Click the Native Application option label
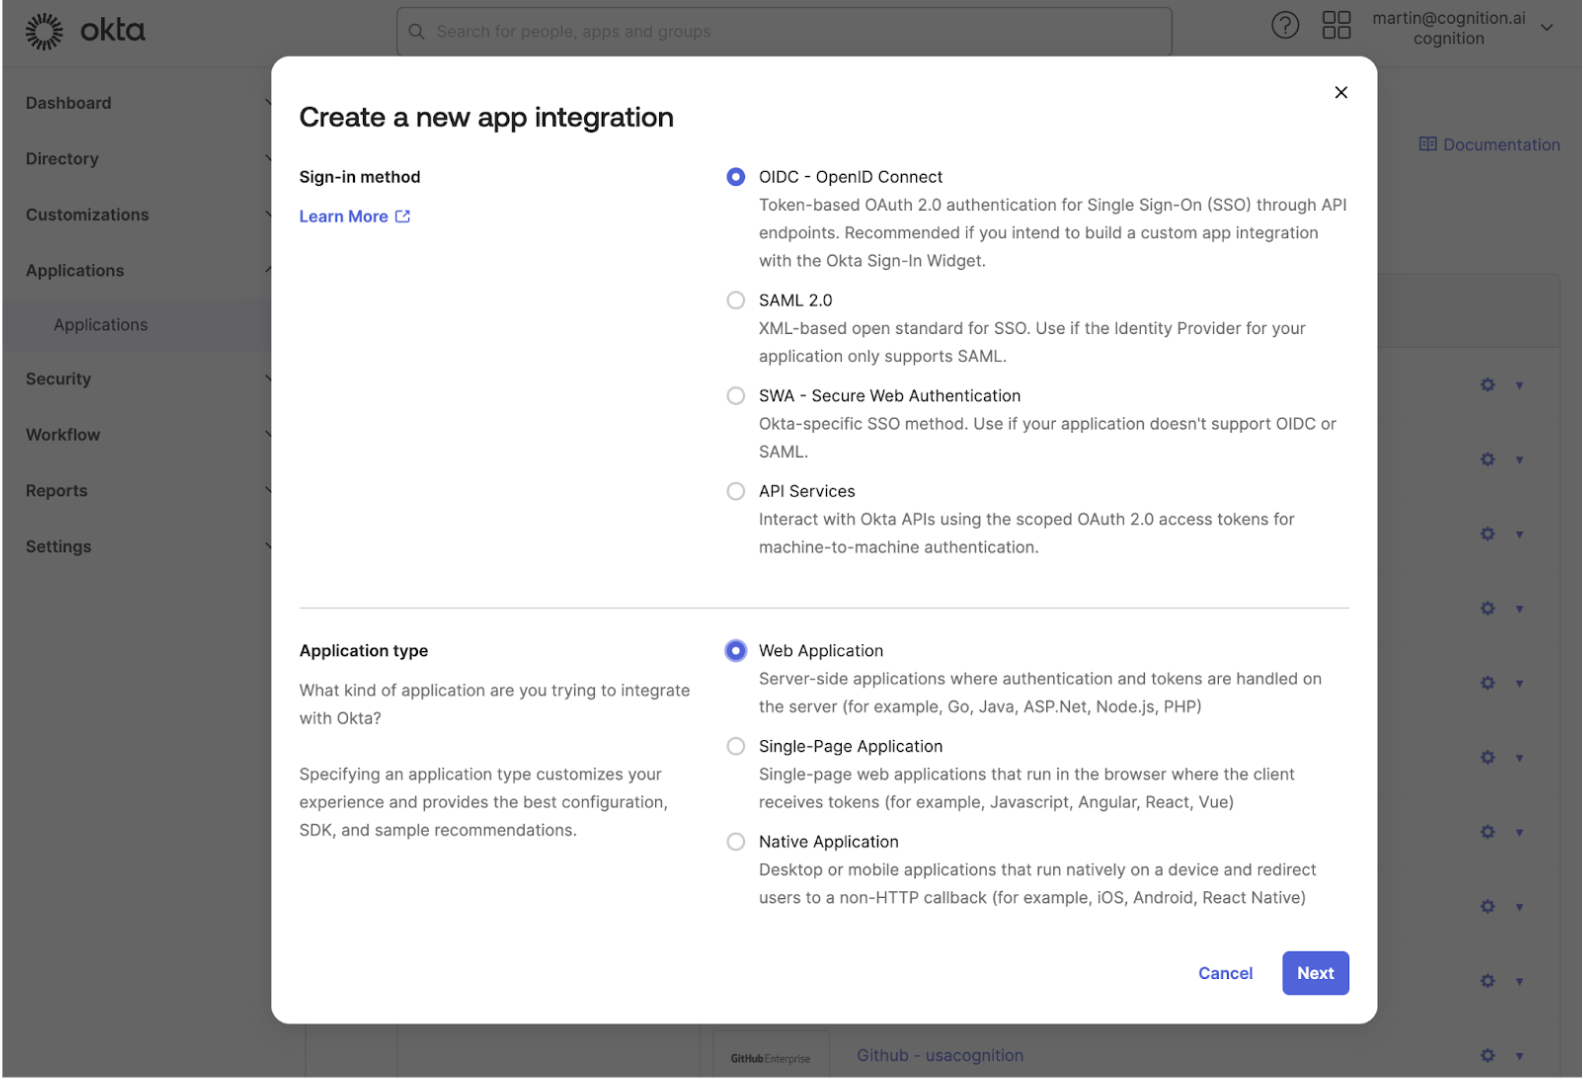The width and height of the screenshot is (1582, 1078). coord(828,842)
